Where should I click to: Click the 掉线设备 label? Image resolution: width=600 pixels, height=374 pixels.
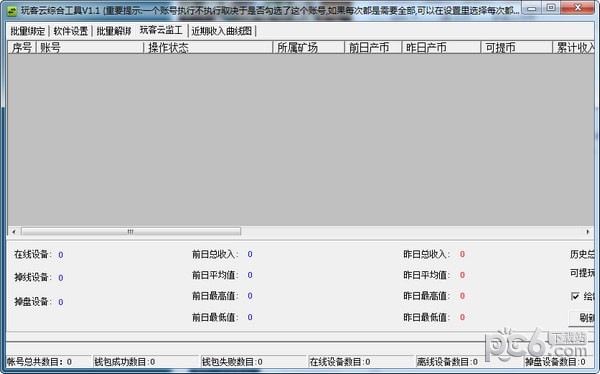click(33, 278)
